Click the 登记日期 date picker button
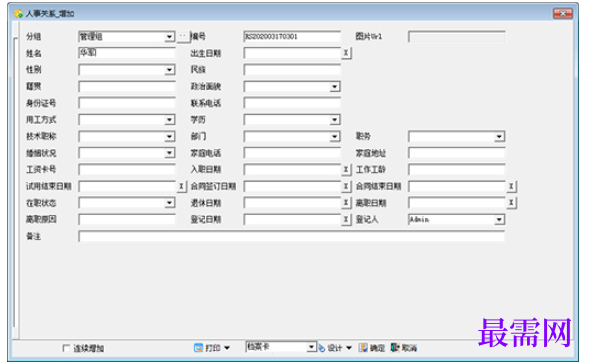 click(x=346, y=219)
